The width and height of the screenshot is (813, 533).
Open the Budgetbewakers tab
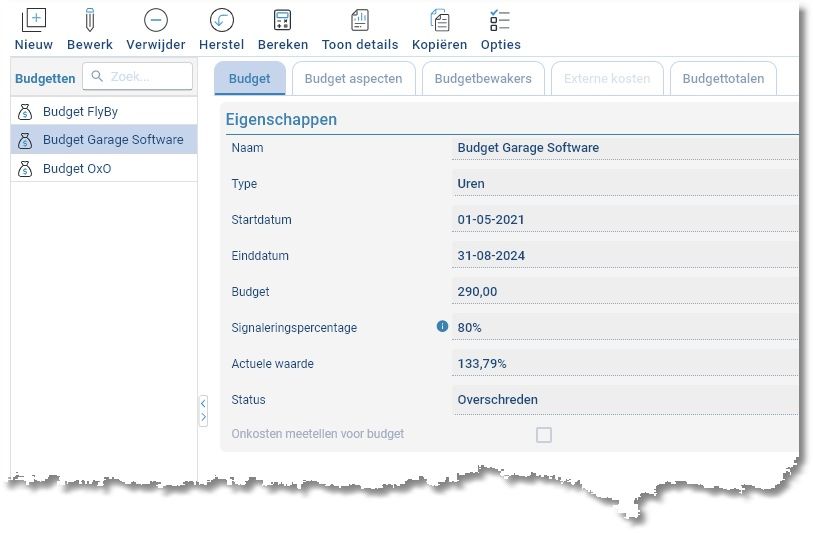pyautogui.click(x=483, y=79)
